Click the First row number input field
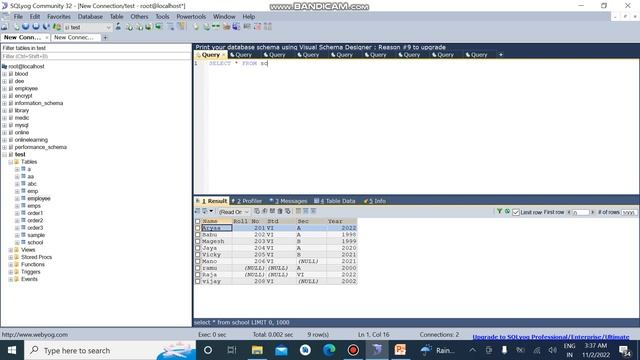Image resolution: width=640 pixels, height=360 pixels. click(580, 212)
